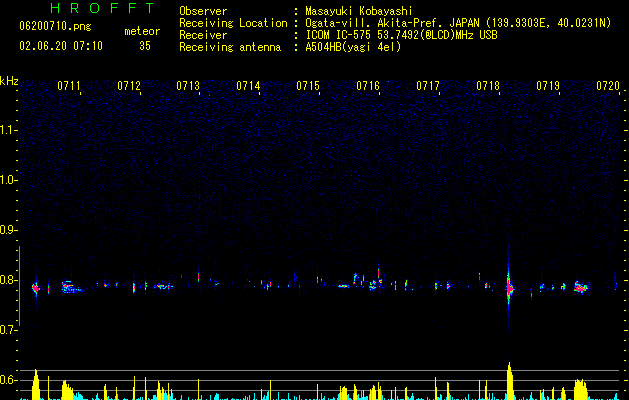Click the ICOM IC-575 53.7492 MHz receiver text
This screenshot has width=629, height=400.
401,35
